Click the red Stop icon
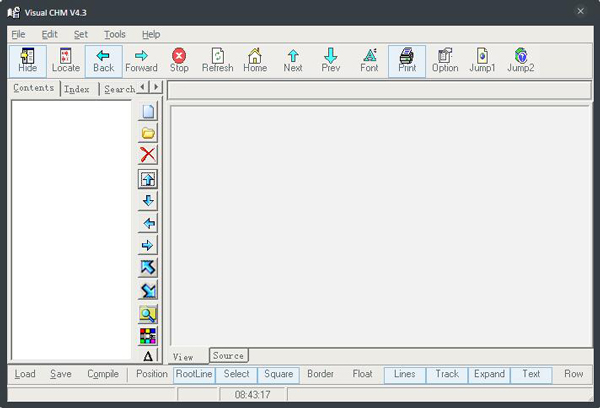The width and height of the screenshot is (600, 408). click(x=179, y=61)
